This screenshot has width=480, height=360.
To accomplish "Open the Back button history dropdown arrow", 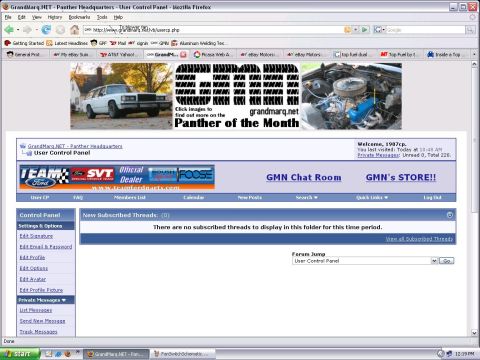I will click(x=18, y=30).
